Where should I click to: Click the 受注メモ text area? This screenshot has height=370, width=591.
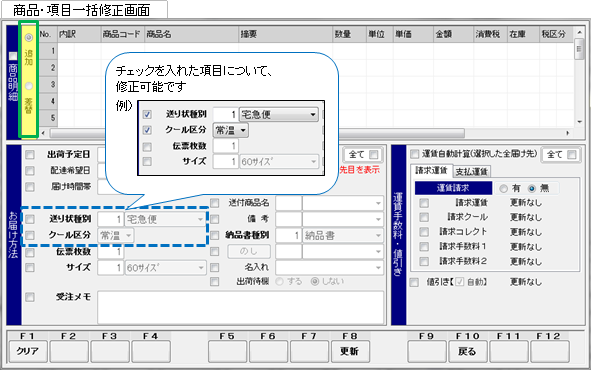(240, 307)
